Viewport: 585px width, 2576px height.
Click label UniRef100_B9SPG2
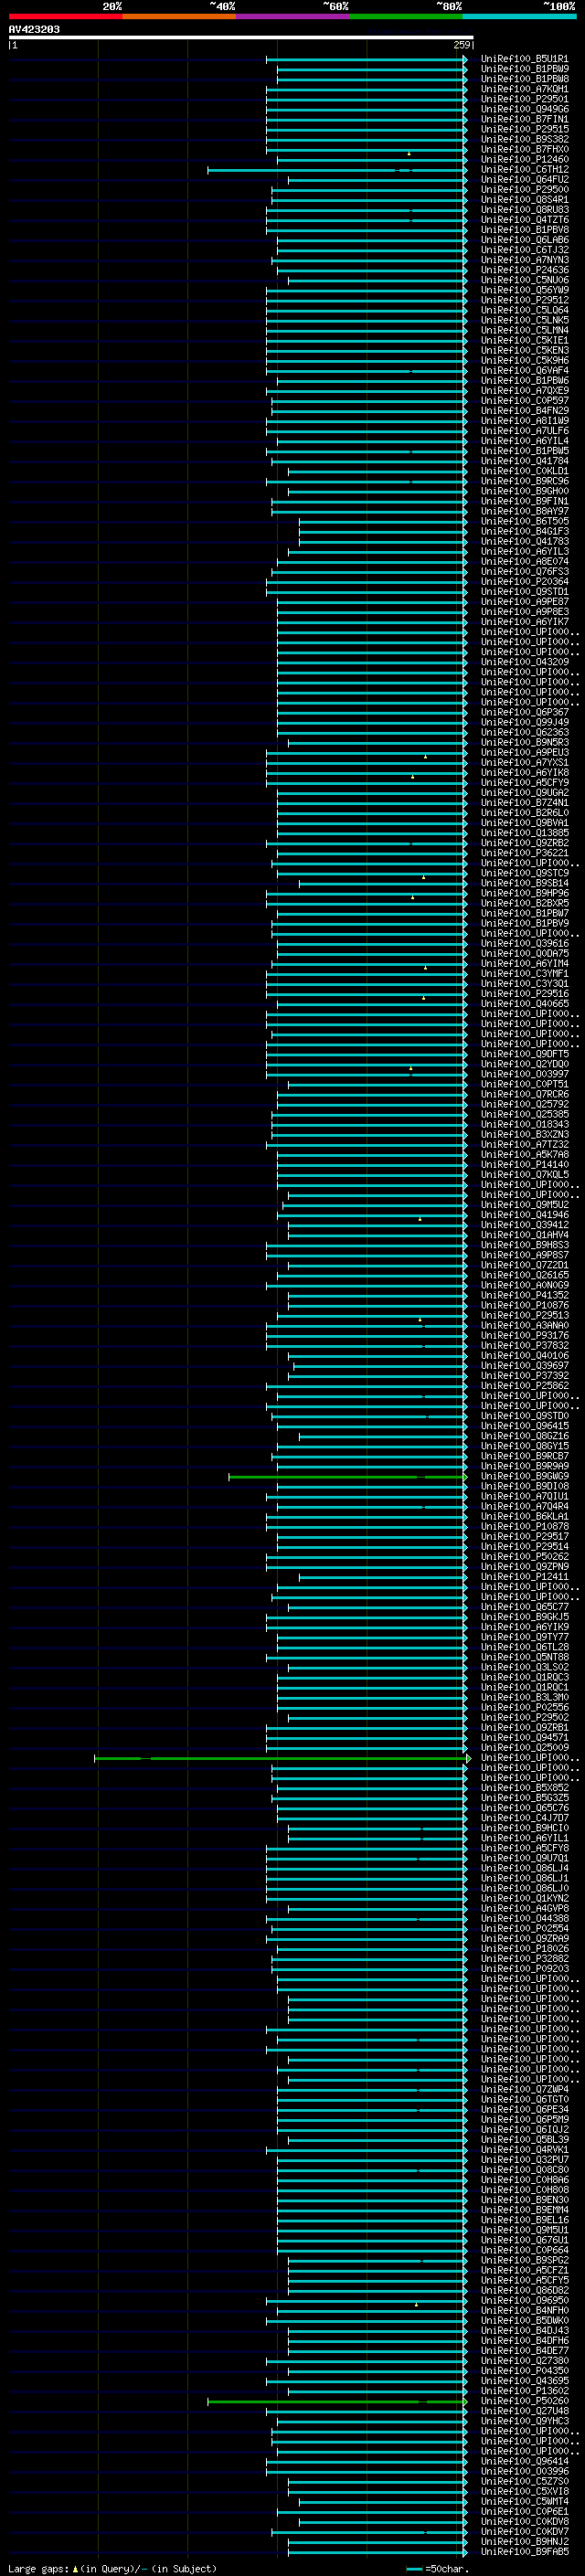point(524,2260)
